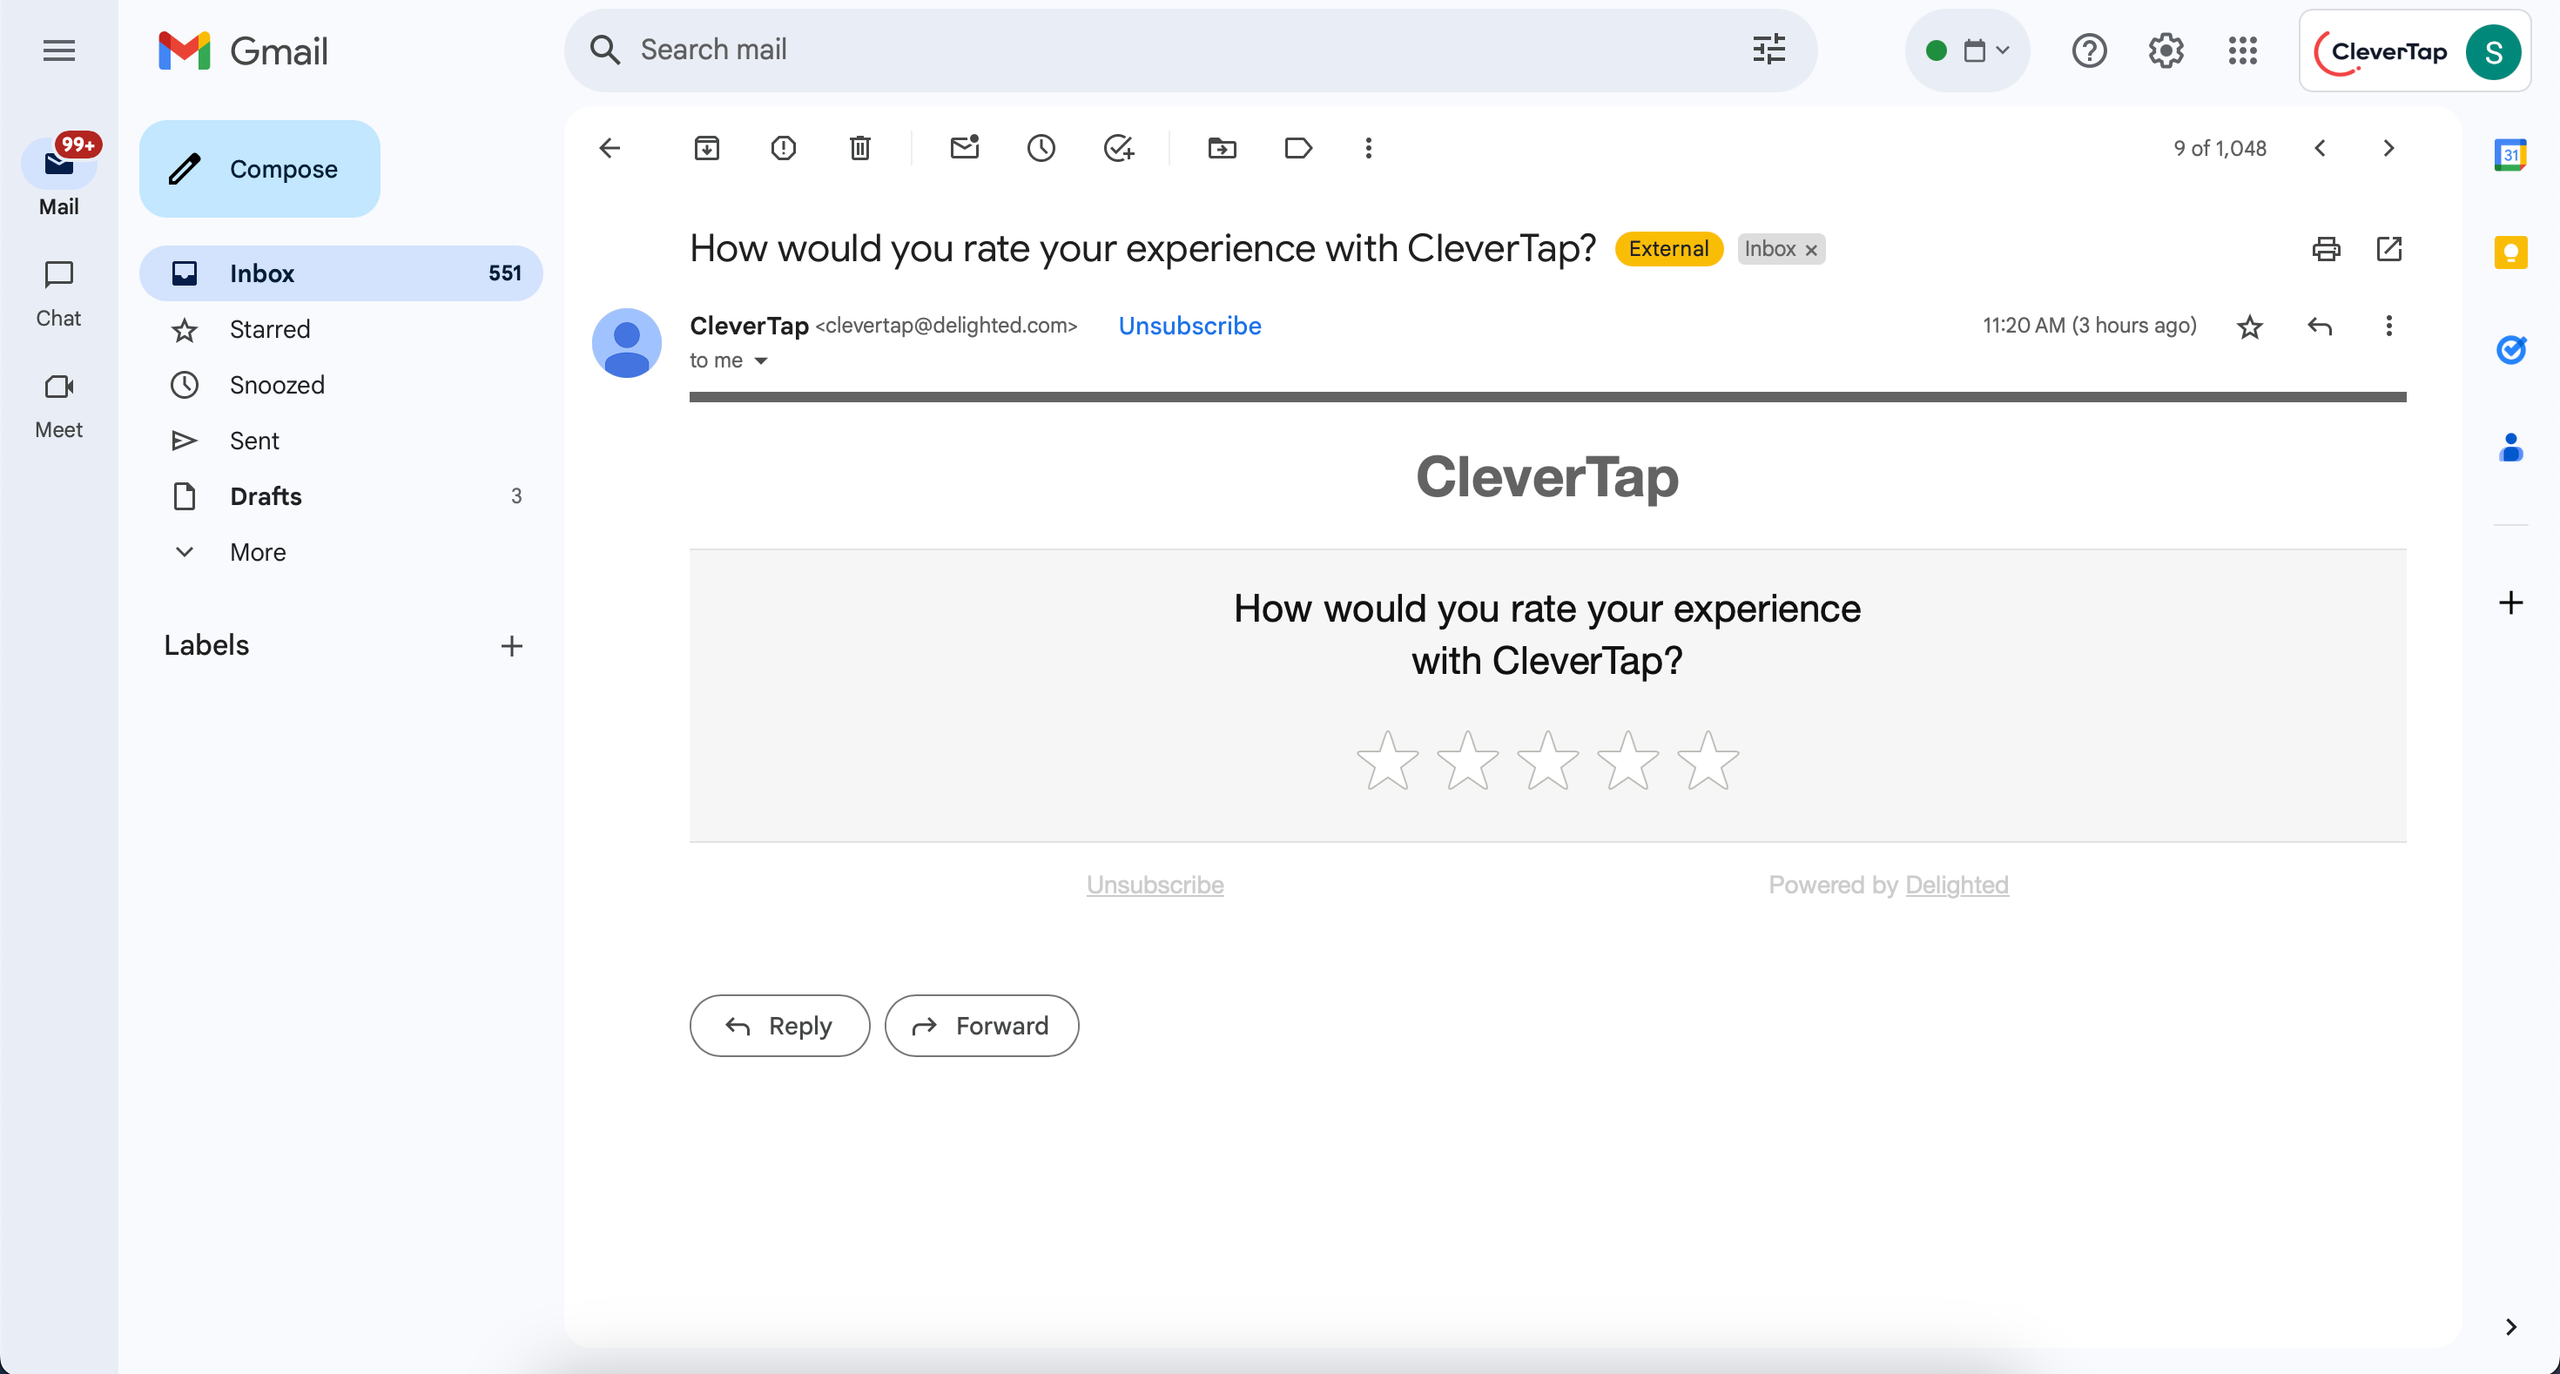
Task: Rate the experience with the fifth star
Action: (x=1708, y=761)
